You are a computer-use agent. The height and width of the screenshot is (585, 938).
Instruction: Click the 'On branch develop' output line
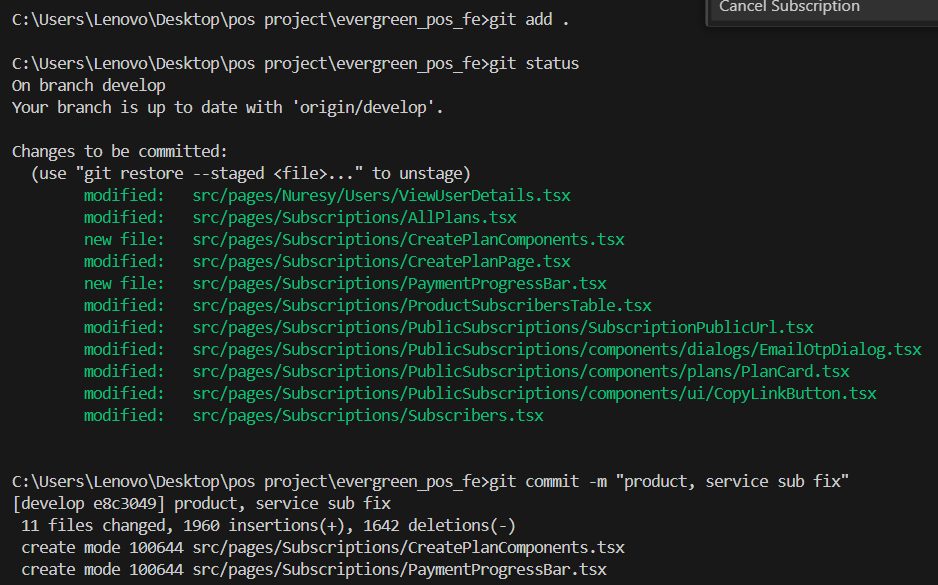tap(89, 86)
